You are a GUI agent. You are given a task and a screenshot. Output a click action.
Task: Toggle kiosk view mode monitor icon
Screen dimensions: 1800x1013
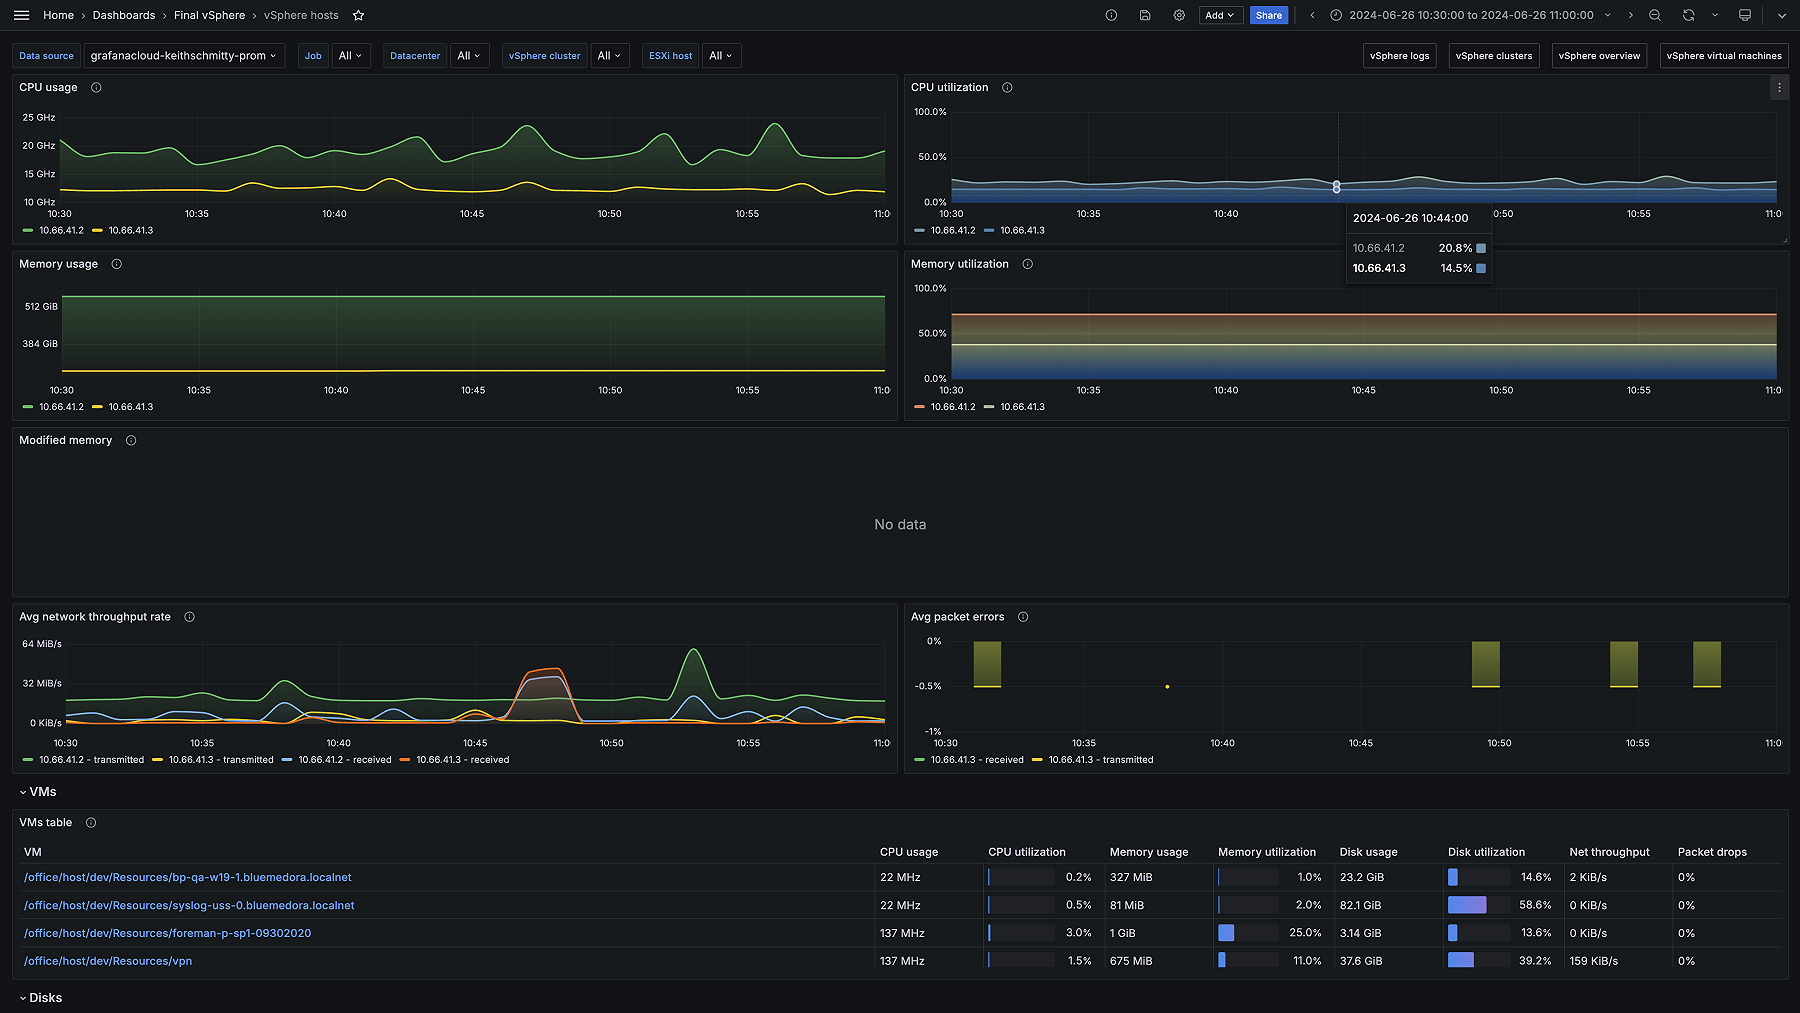[1745, 15]
